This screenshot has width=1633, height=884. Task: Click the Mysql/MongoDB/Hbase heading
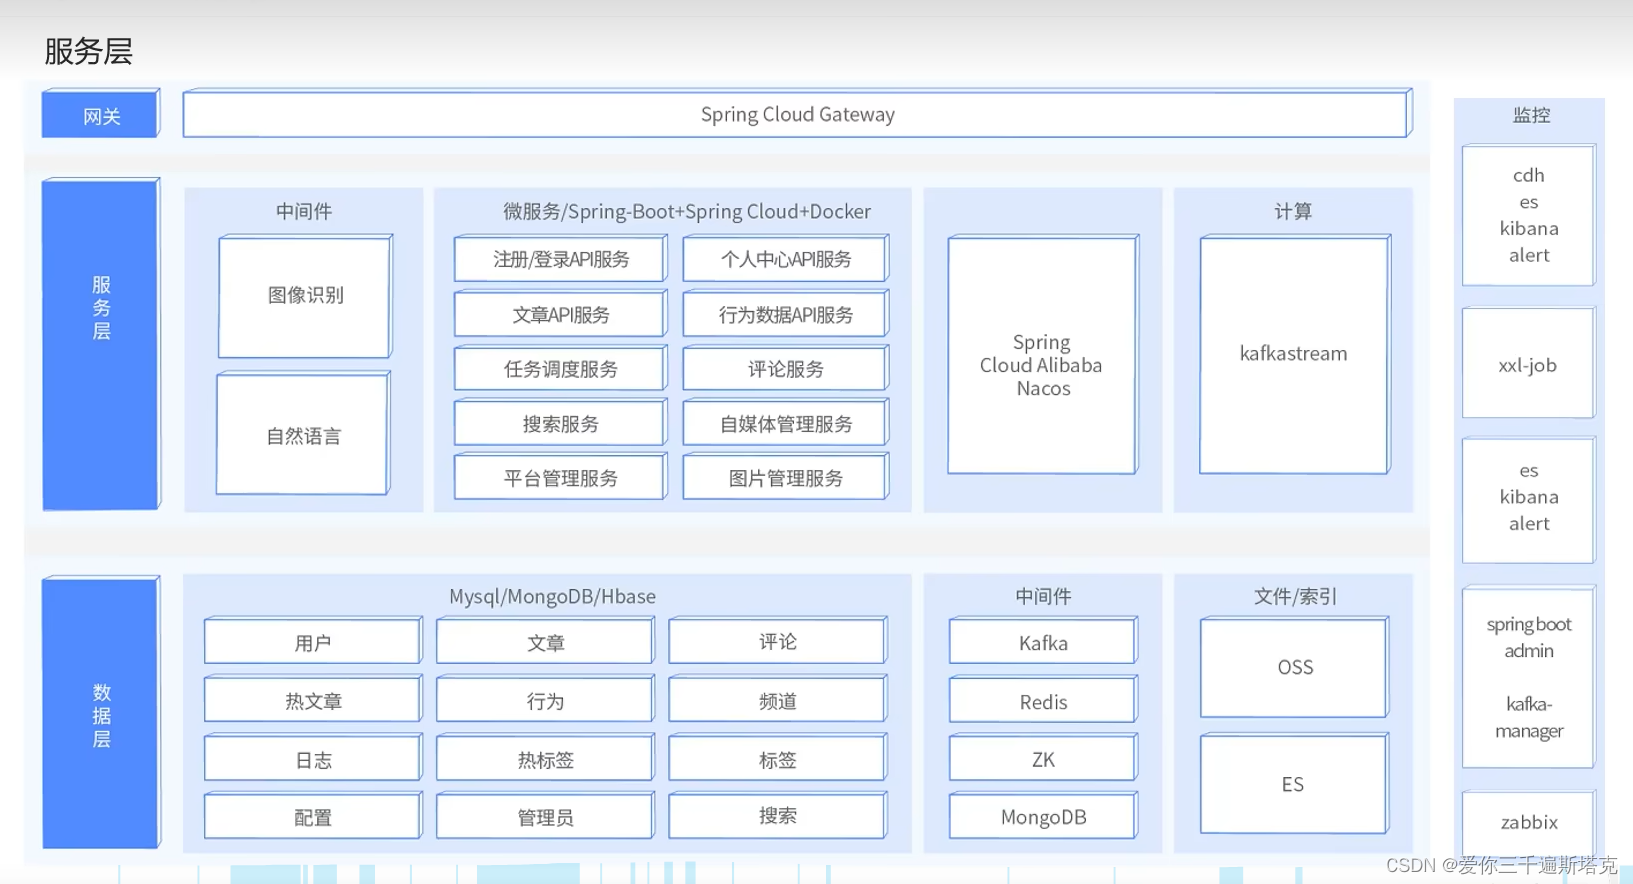pyautogui.click(x=552, y=596)
